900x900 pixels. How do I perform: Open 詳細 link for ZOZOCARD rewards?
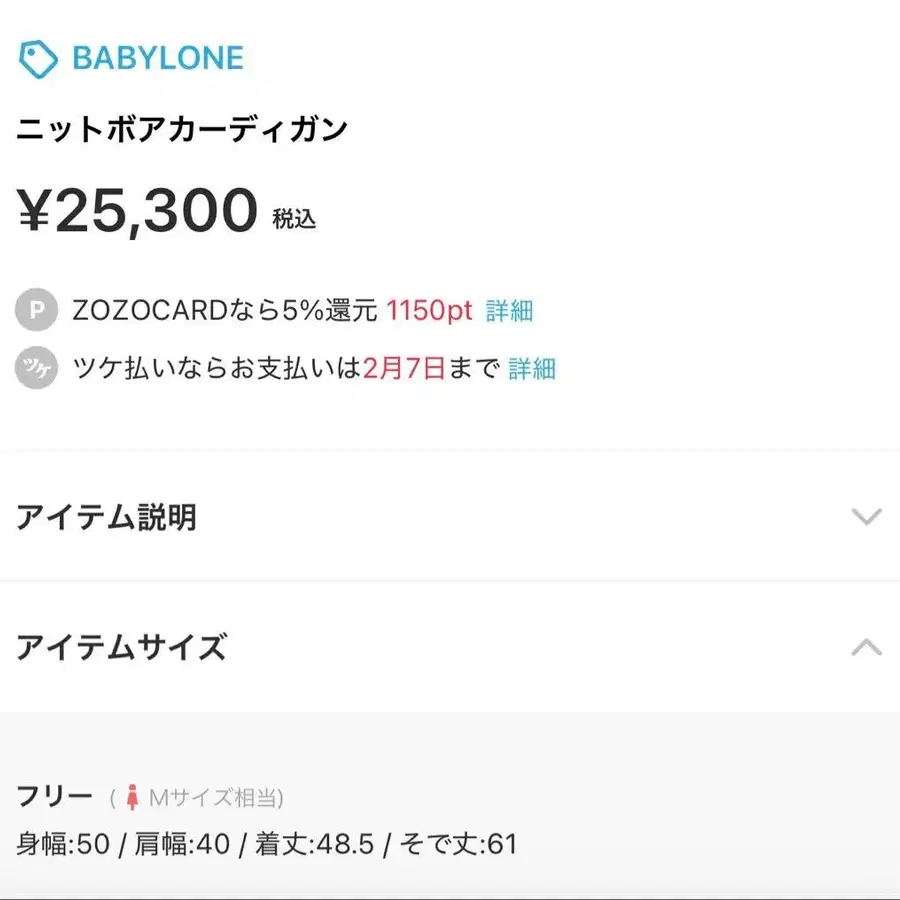tap(508, 311)
